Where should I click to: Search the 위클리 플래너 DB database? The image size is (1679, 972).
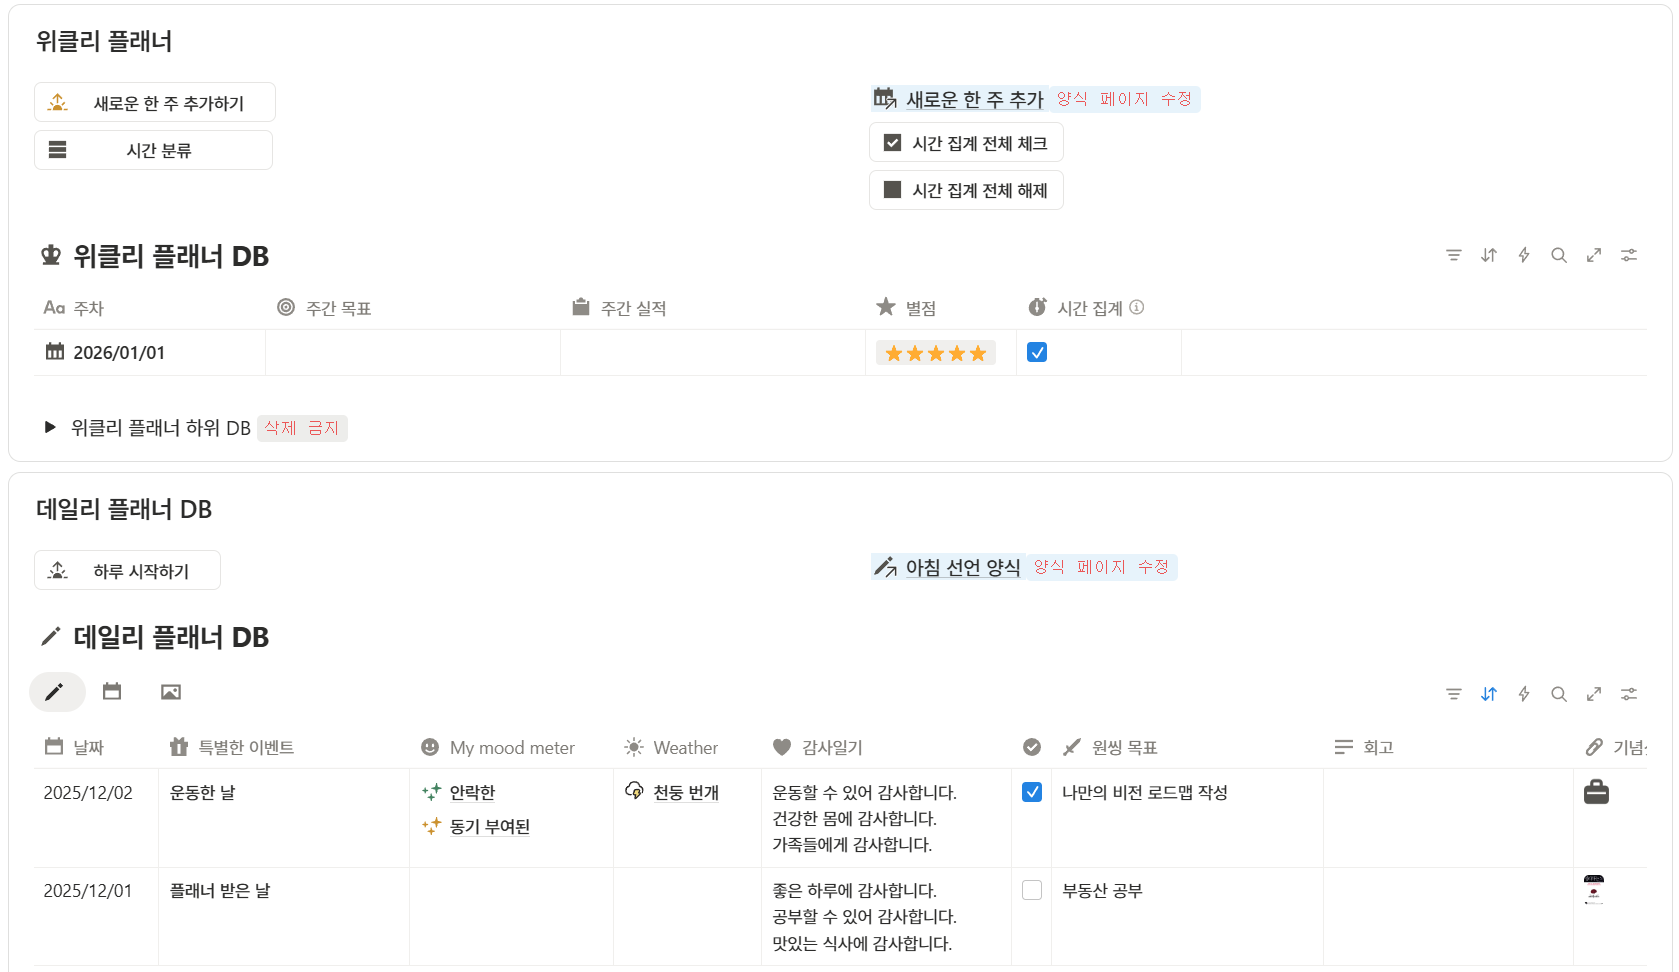pyautogui.click(x=1559, y=256)
